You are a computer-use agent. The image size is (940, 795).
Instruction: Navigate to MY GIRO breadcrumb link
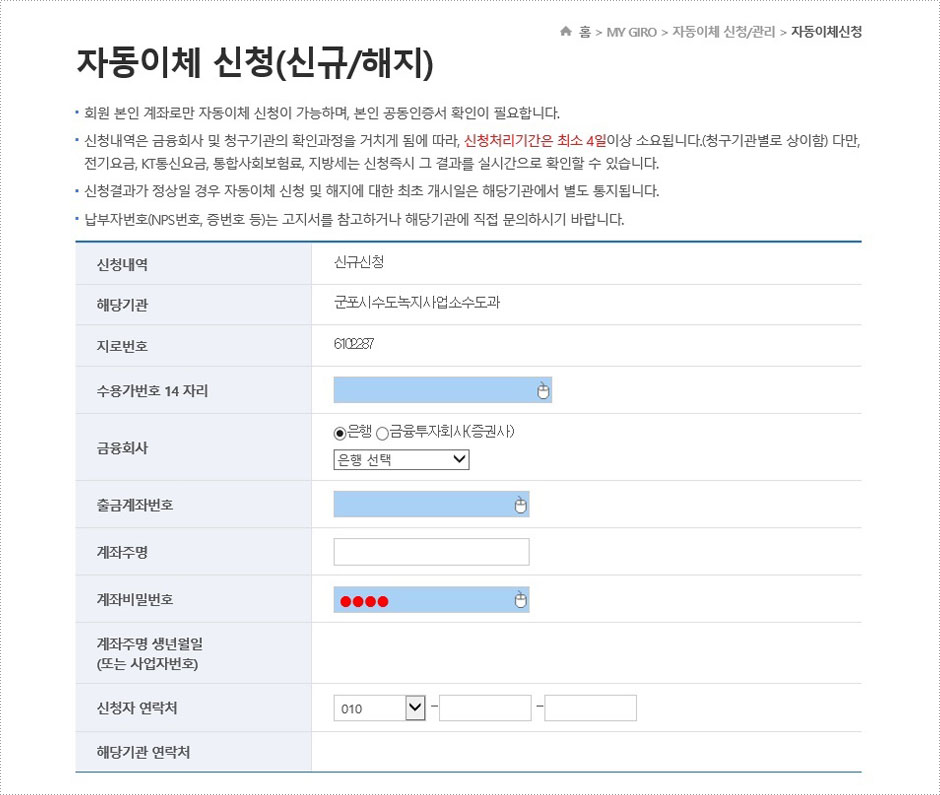coord(630,32)
